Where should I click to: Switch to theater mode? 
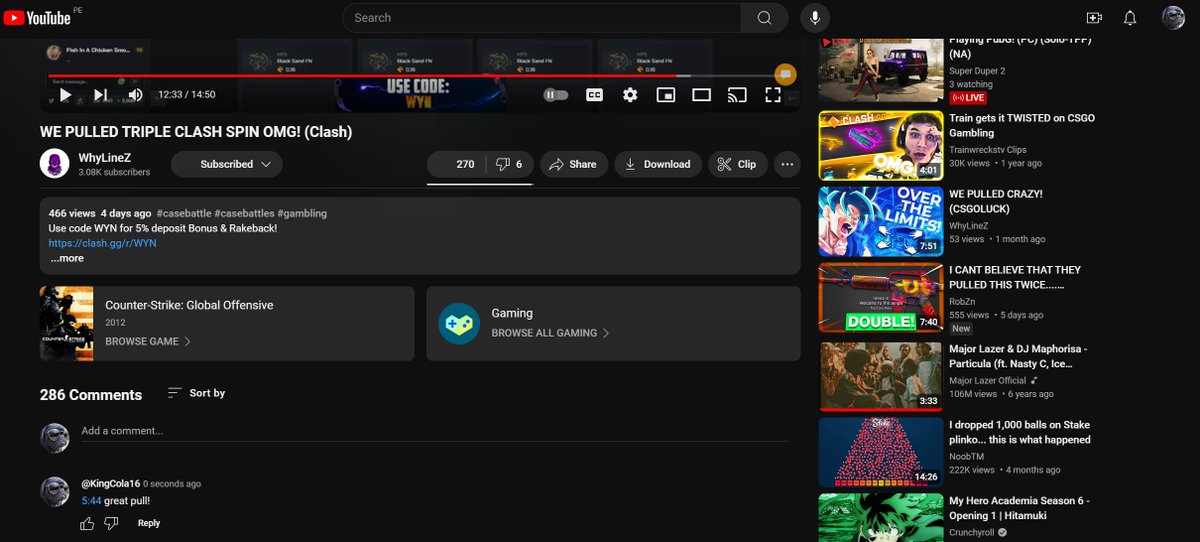click(x=701, y=95)
